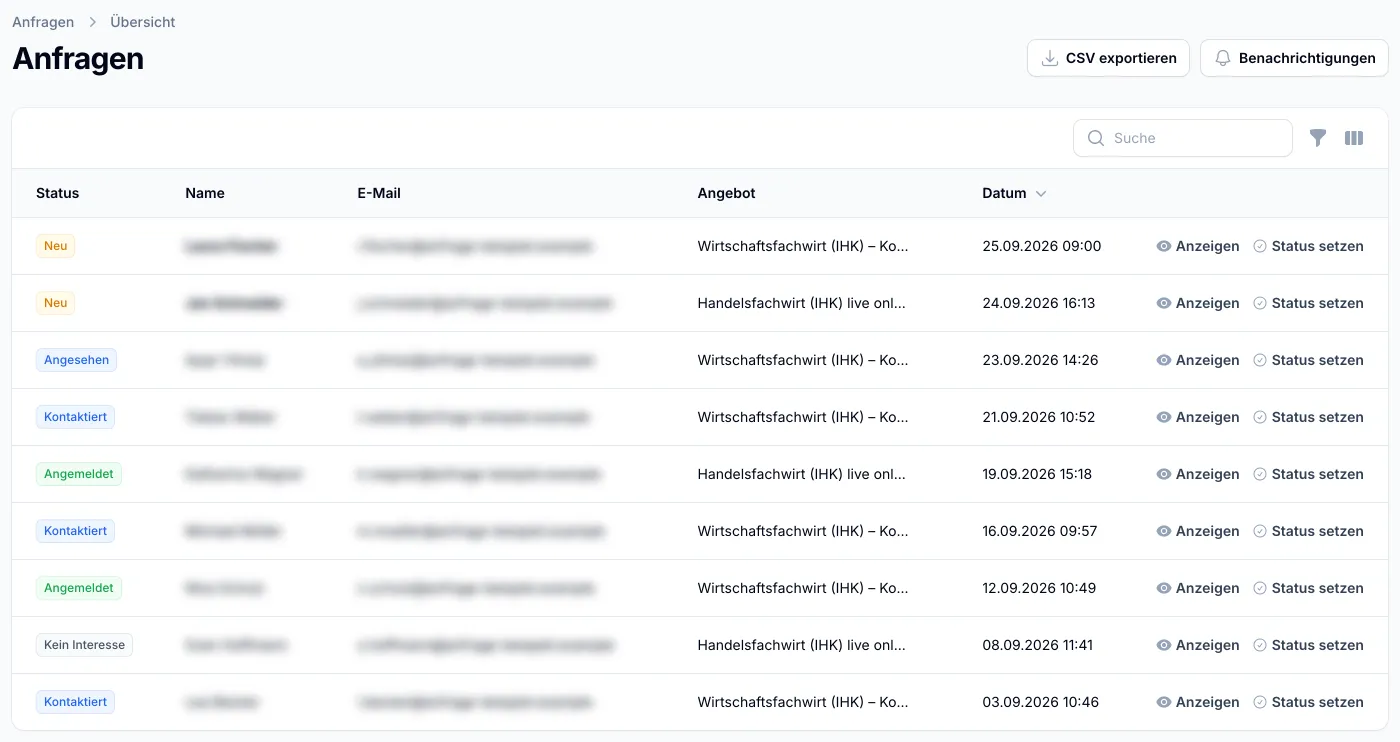1400x742 pixels.
Task: Click Anzeigen for the 21.09.2026 10:52 request
Action: [1198, 417]
